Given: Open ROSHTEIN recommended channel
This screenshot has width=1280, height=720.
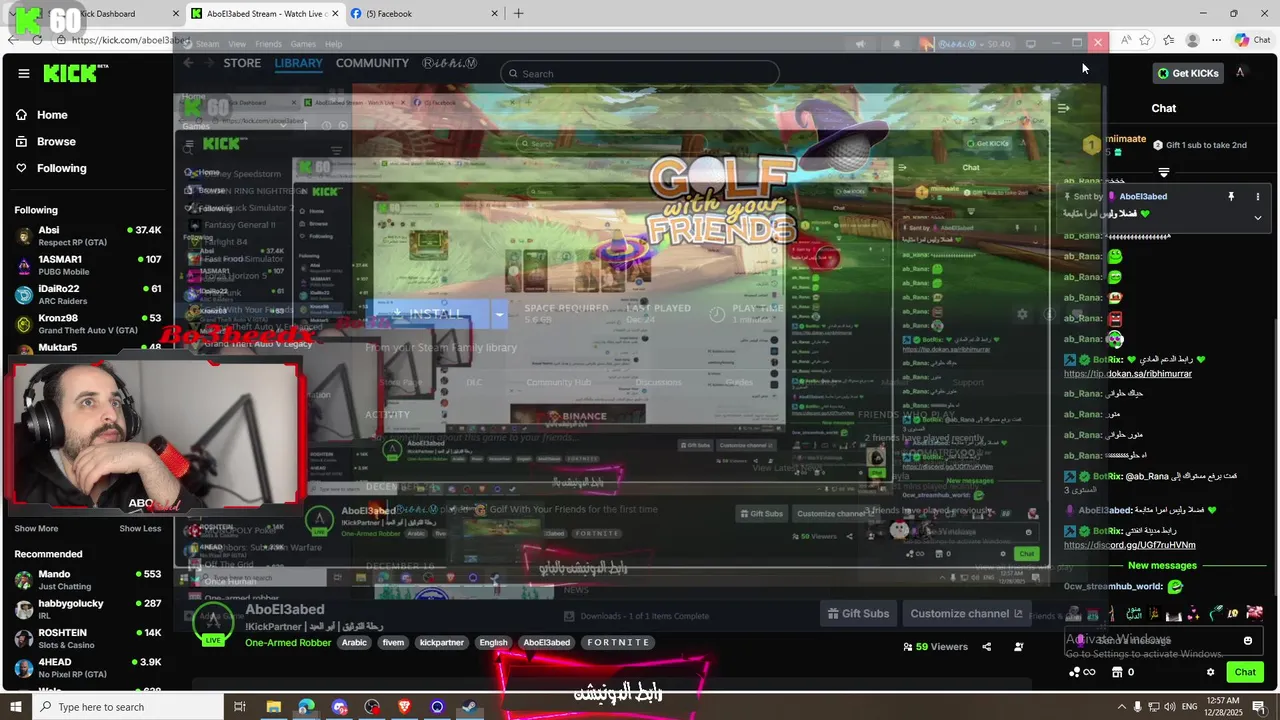Looking at the screenshot, I should pos(87,638).
